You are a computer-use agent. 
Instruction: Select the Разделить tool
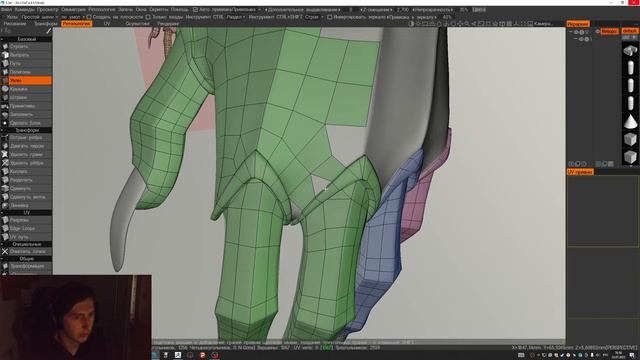26,180
